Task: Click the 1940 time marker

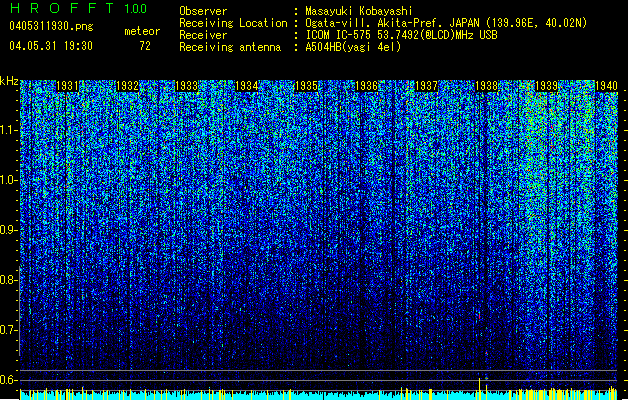Action: tap(606, 86)
